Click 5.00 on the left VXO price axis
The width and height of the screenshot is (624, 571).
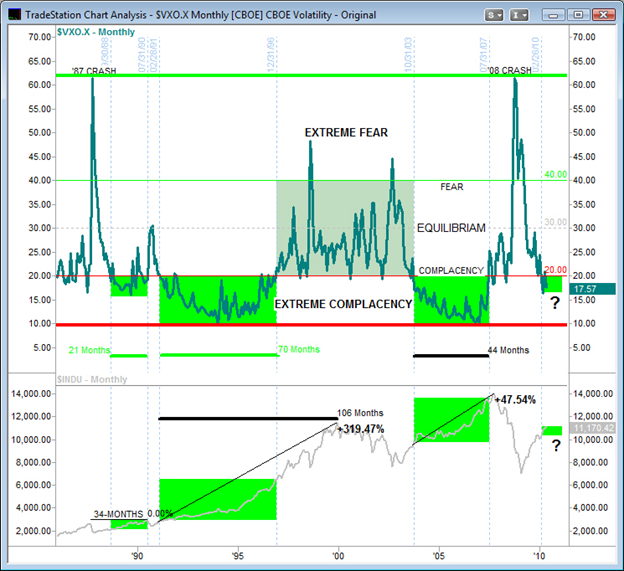42,347
